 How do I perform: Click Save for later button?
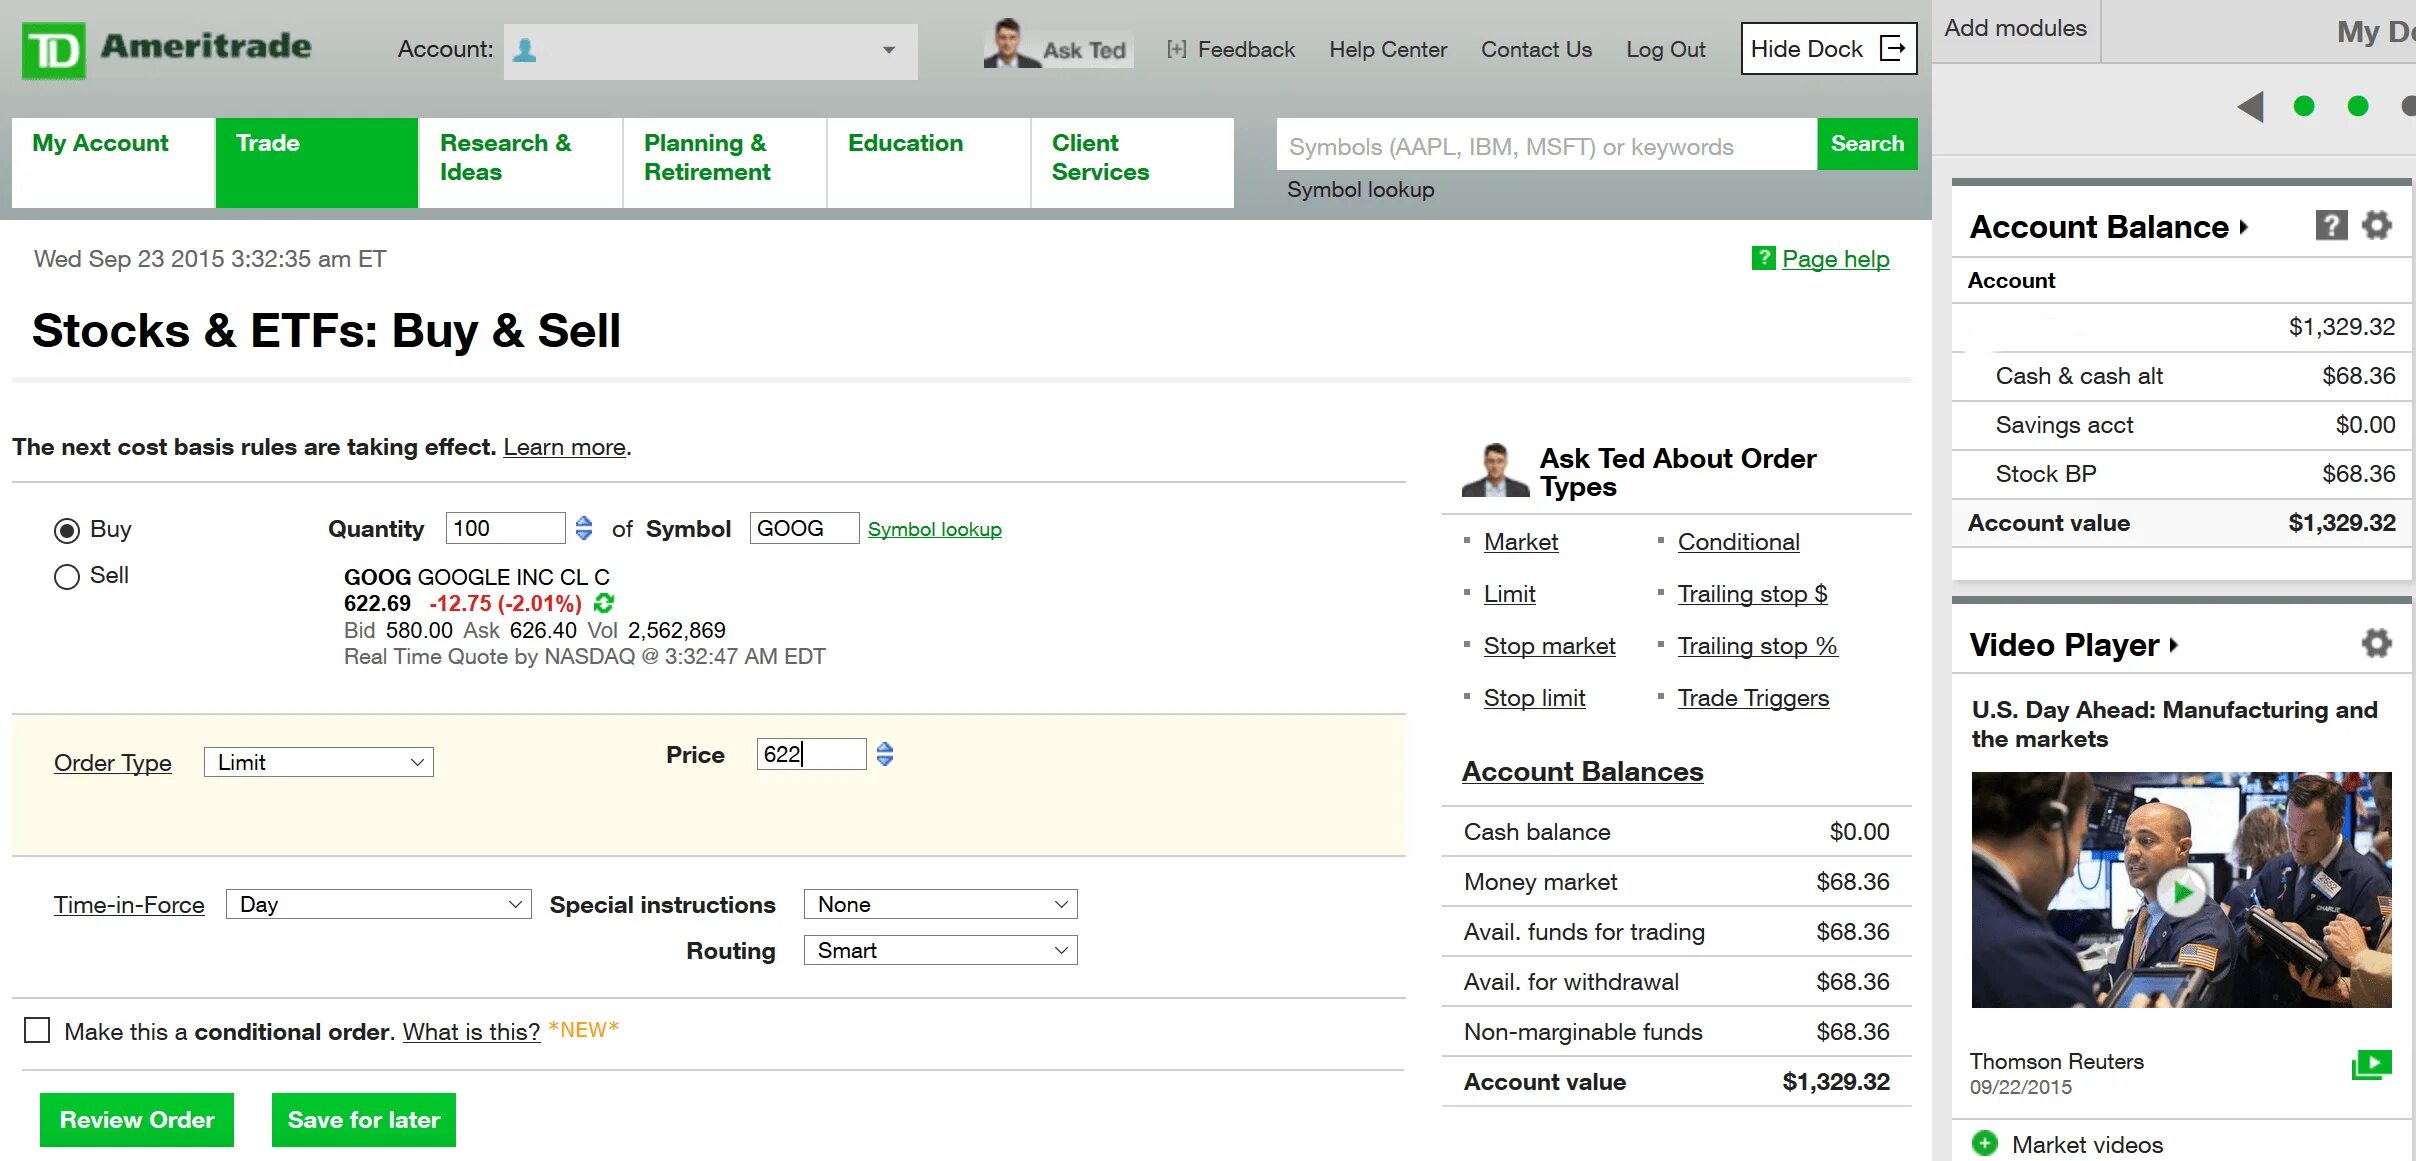point(364,1120)
